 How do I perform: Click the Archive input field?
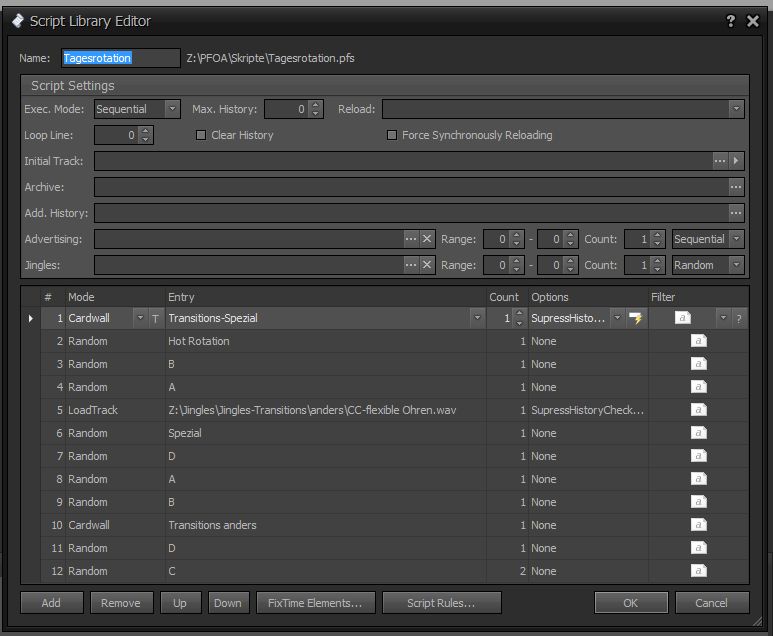pyautogui.click(x=411, y=187)
